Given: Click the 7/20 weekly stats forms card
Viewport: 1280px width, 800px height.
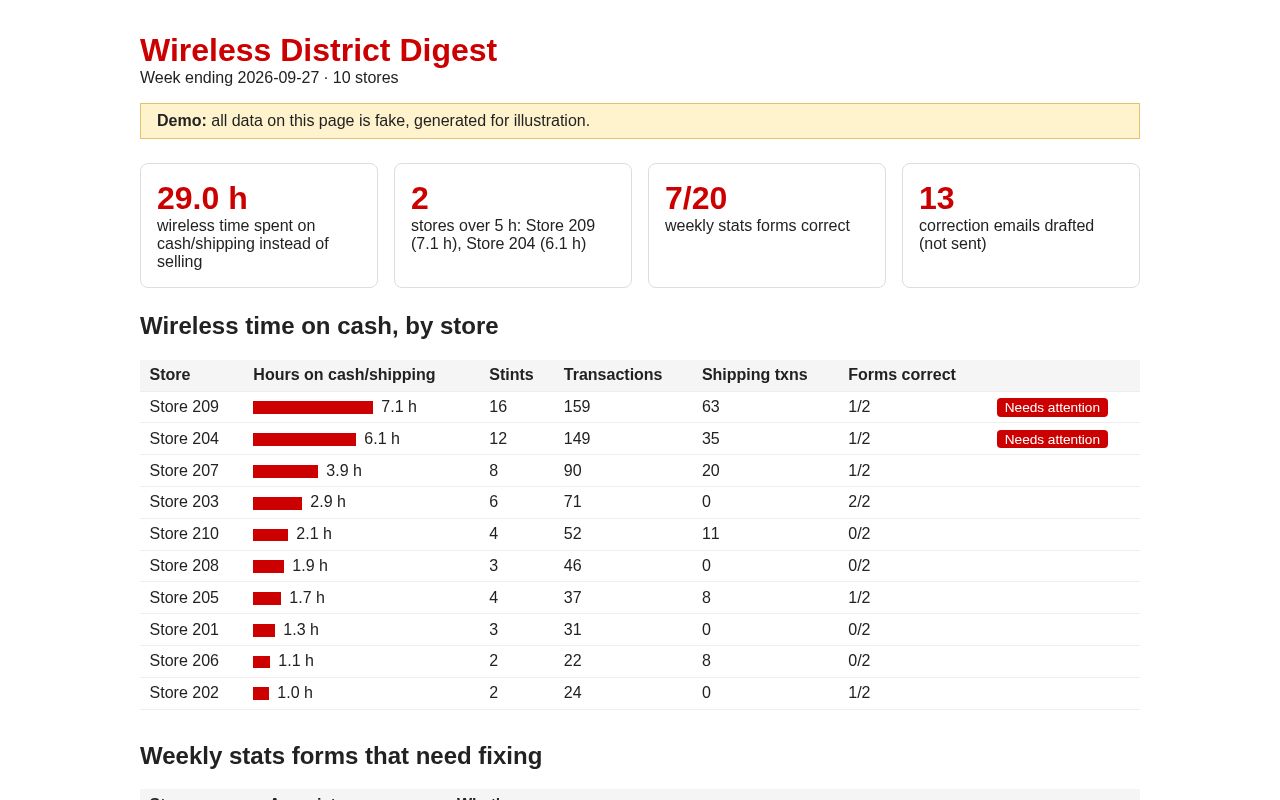Looking at the screenshot, I should click(x=767, y=226).
